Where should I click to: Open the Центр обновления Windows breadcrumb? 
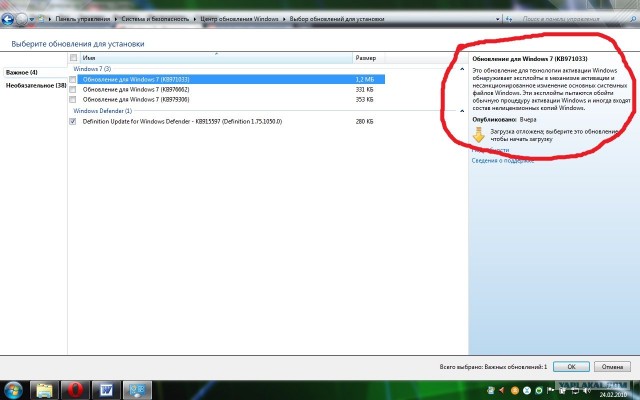pyautogui.click(x=239, y=19)
